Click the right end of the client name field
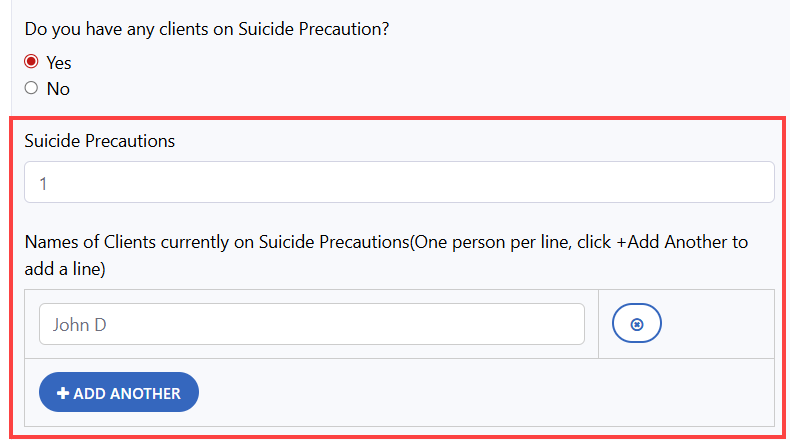 tap(560, 324)
